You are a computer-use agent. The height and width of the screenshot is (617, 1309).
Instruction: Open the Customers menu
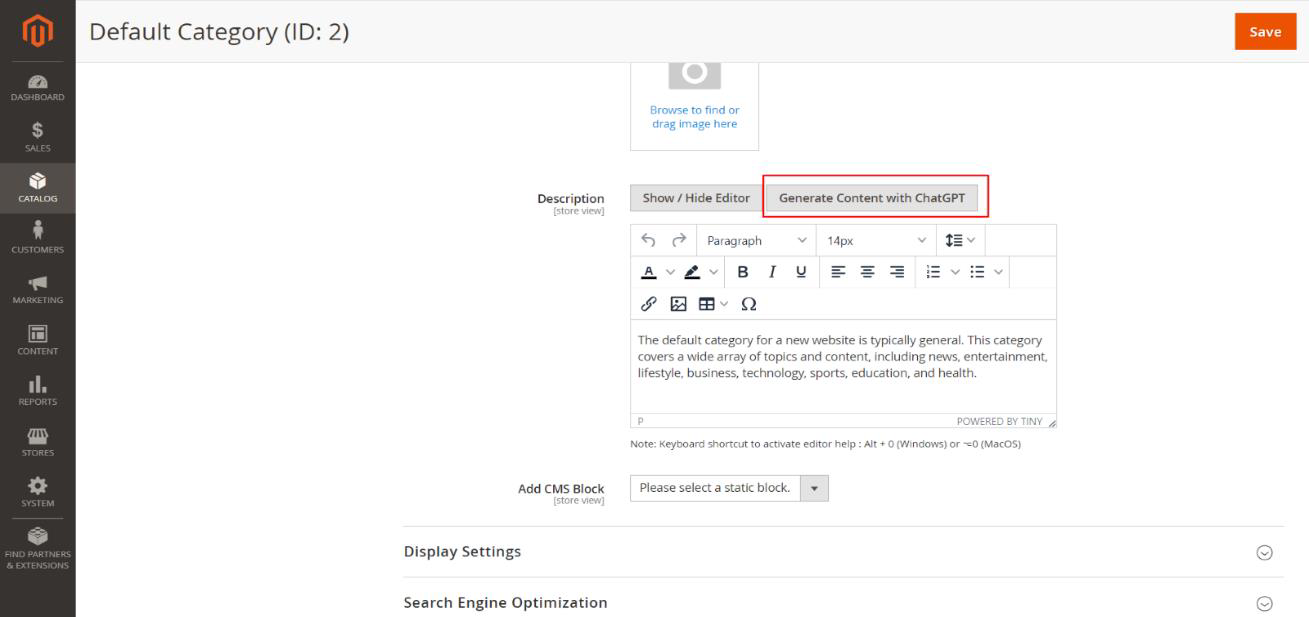pyautogui.click(x=37, y=239)
